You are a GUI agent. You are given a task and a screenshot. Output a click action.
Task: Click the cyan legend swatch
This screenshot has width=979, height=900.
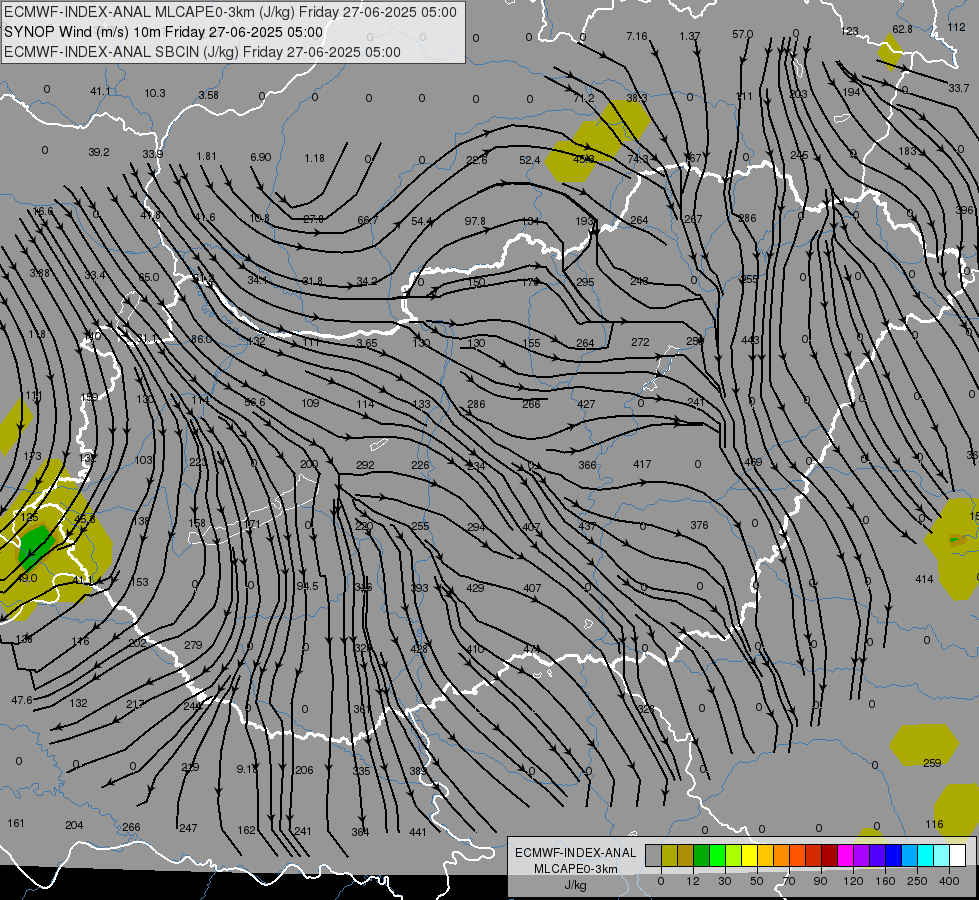click(925, 856)
